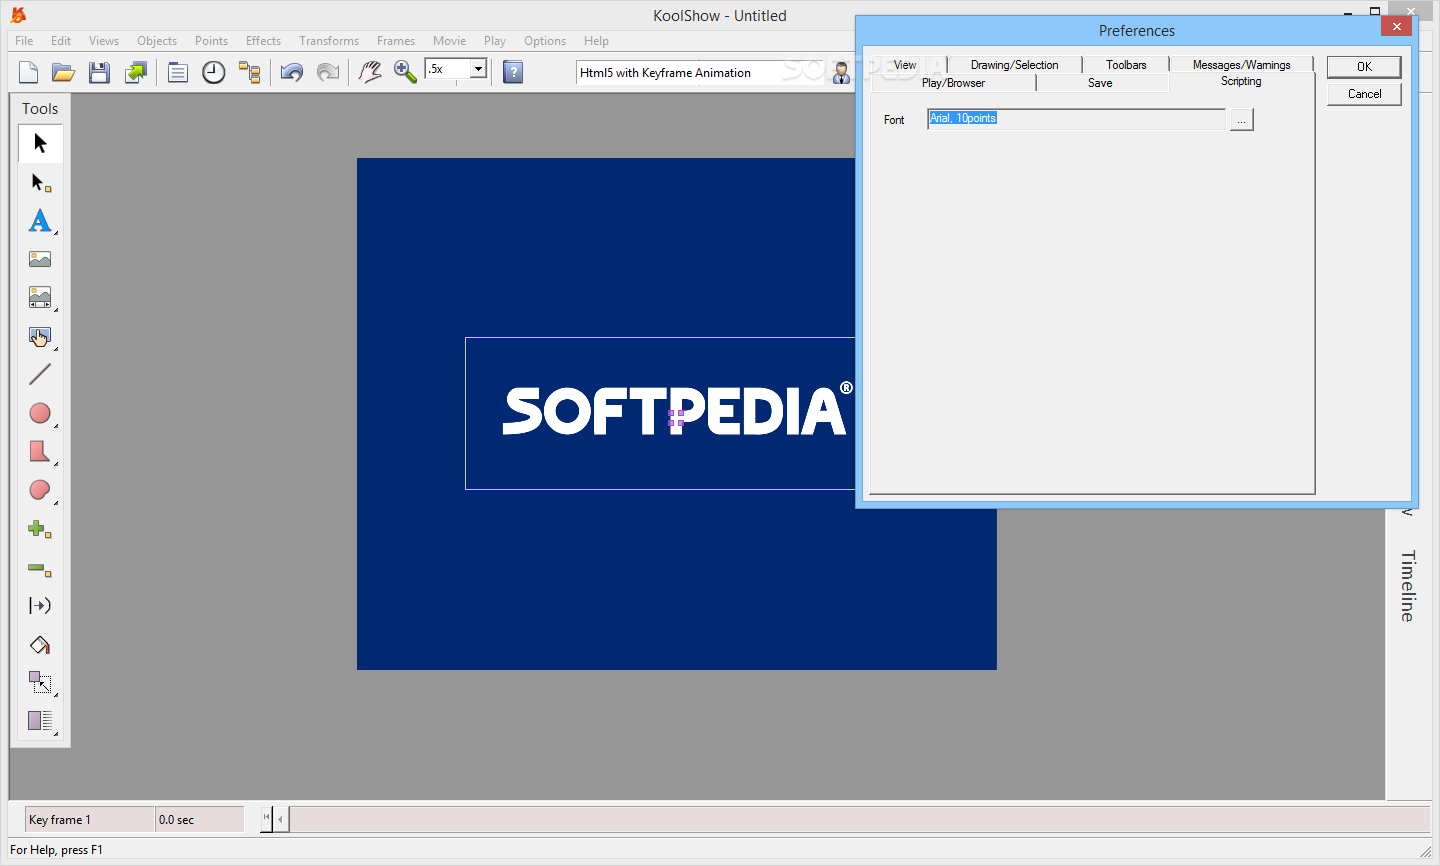Open the vertical Timeline panel tab
The width and height of the screenshot is (1440, 866).
(1408, 586)
